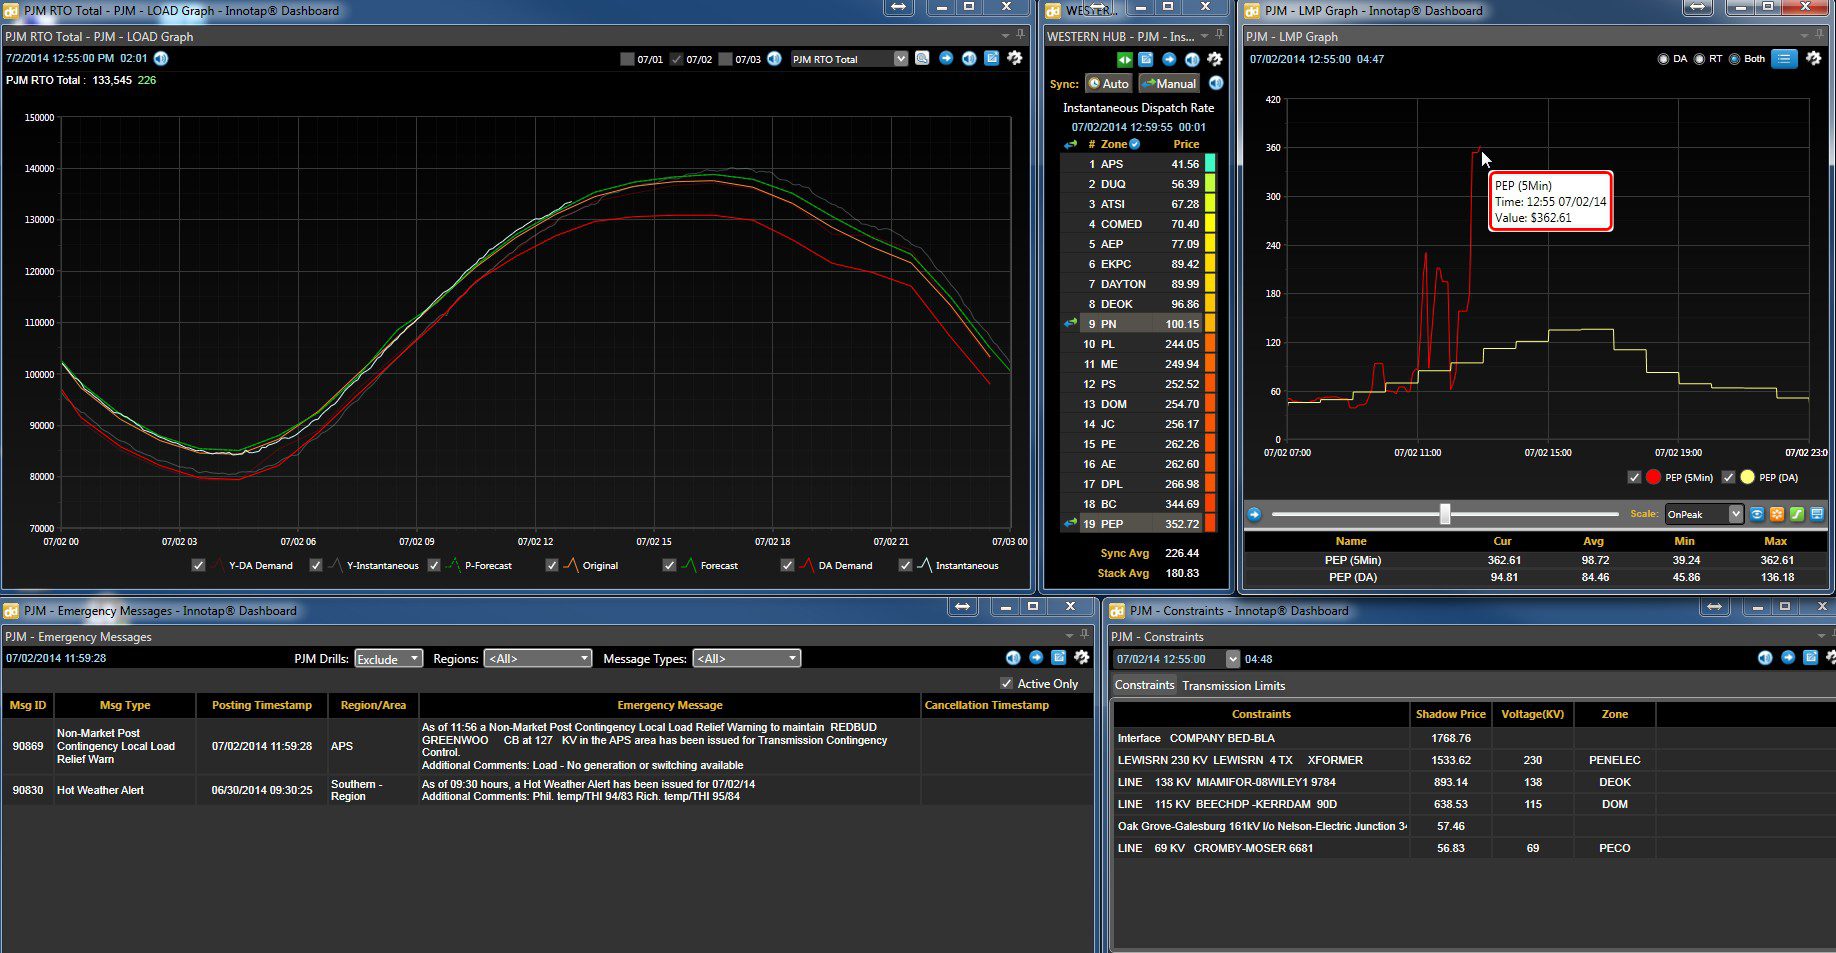Open PJM RTO Total dropdown
The image size is (1836, 953).
[849, 59]
